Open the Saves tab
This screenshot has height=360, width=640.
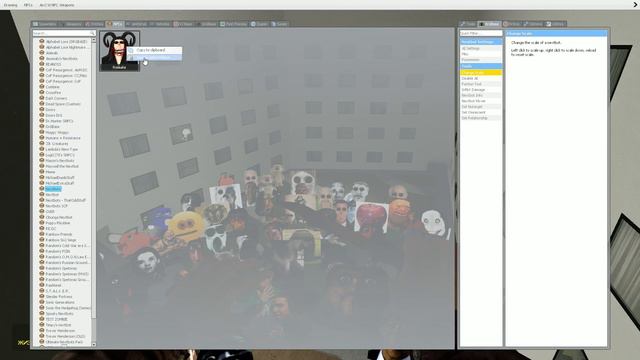pos(280,24)
